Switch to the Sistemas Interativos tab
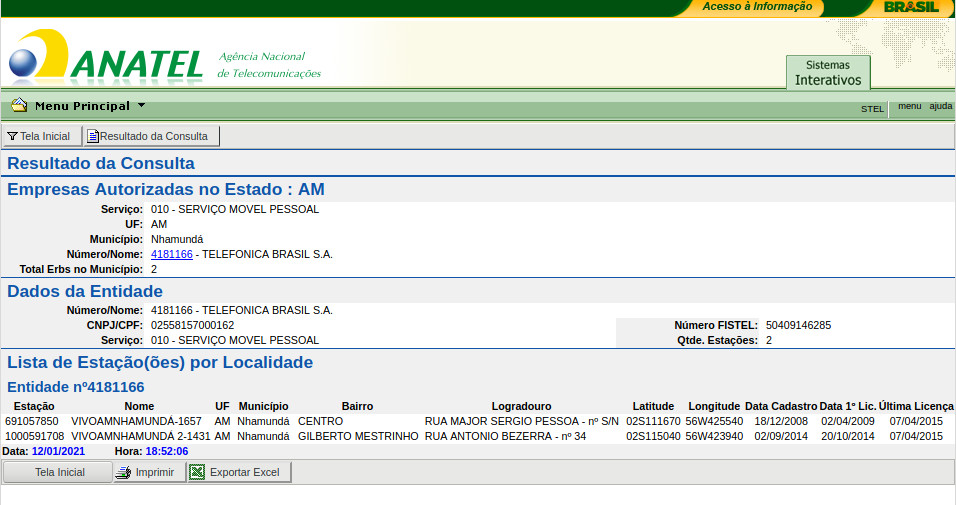This screenshot has width=956, height=505. click(827, 72)
